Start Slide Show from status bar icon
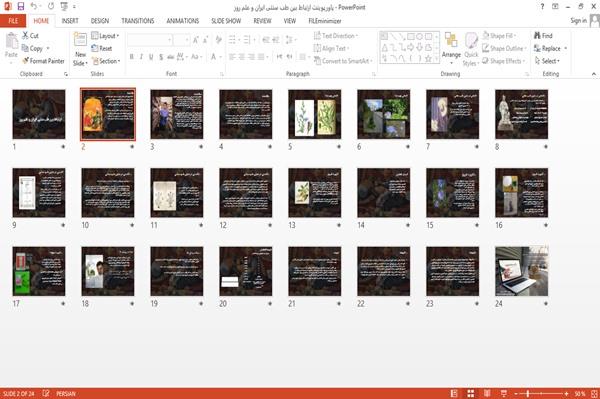Viewport: 600px width, 399px height. pyautogui.click(x=504, y=393)
